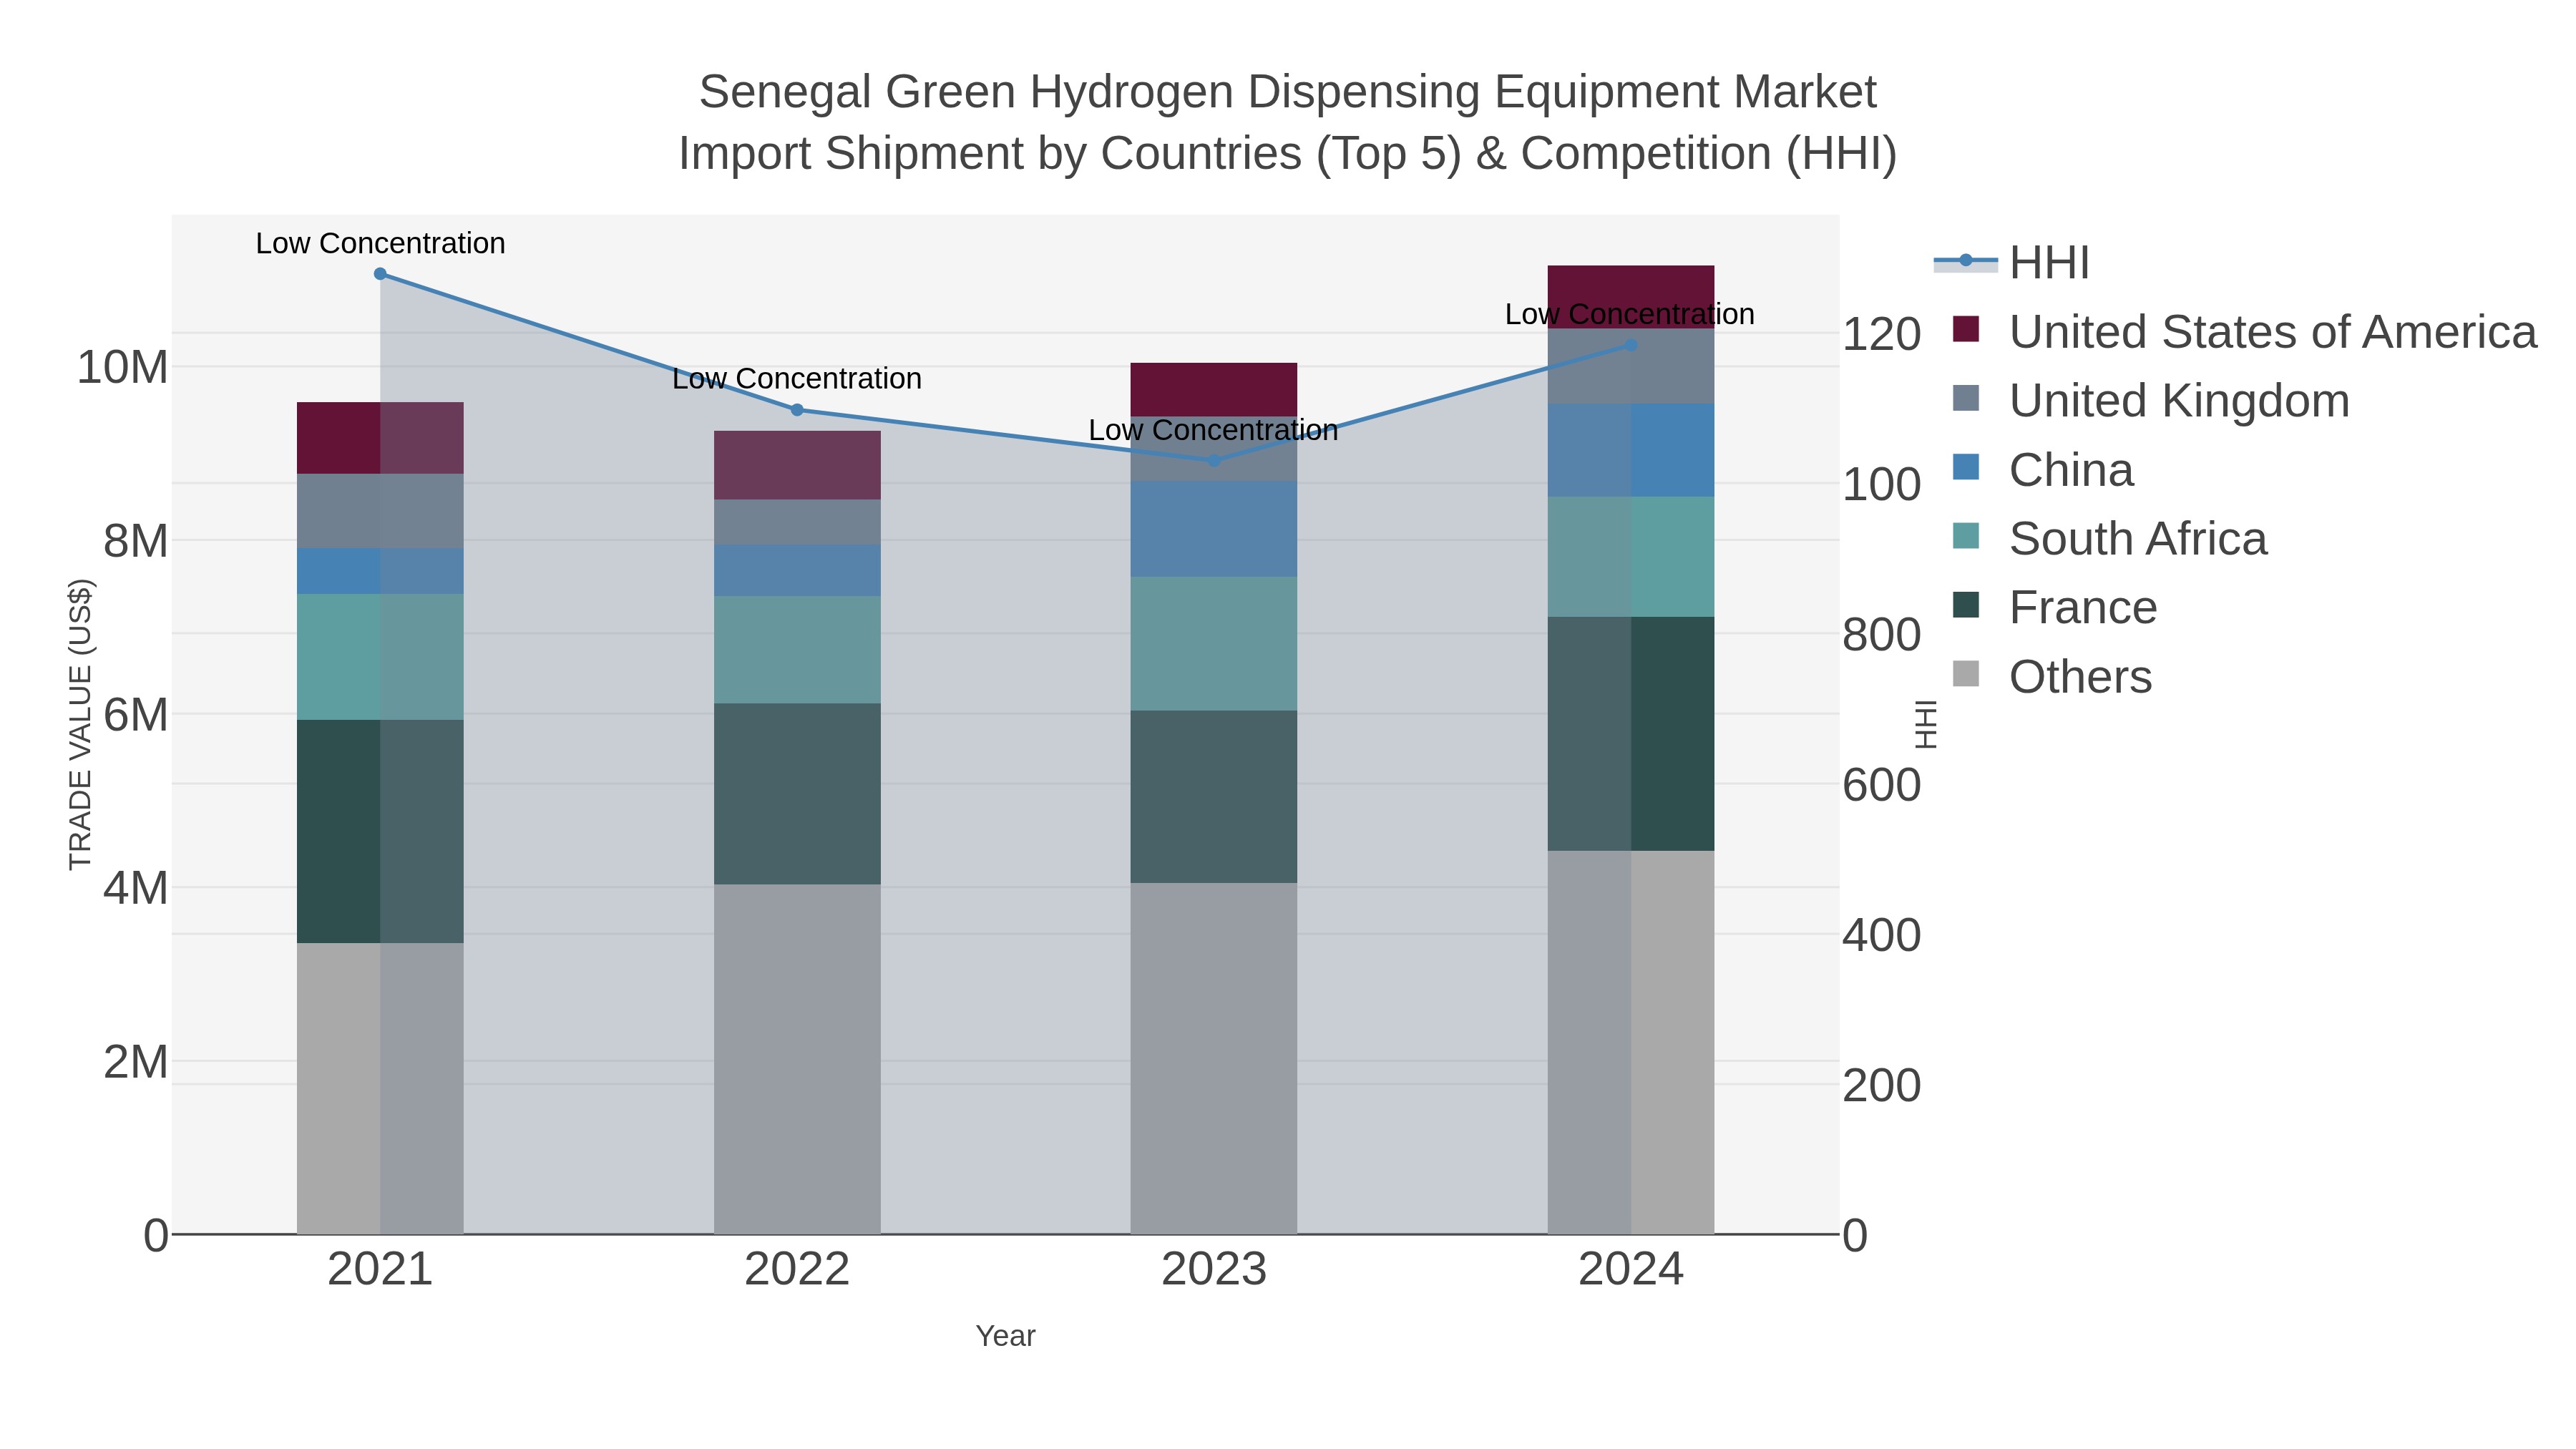The image size is (2576, 1449).
Task: Click the 2022 South Africa bar segment
Action: [x=797, y=650]
